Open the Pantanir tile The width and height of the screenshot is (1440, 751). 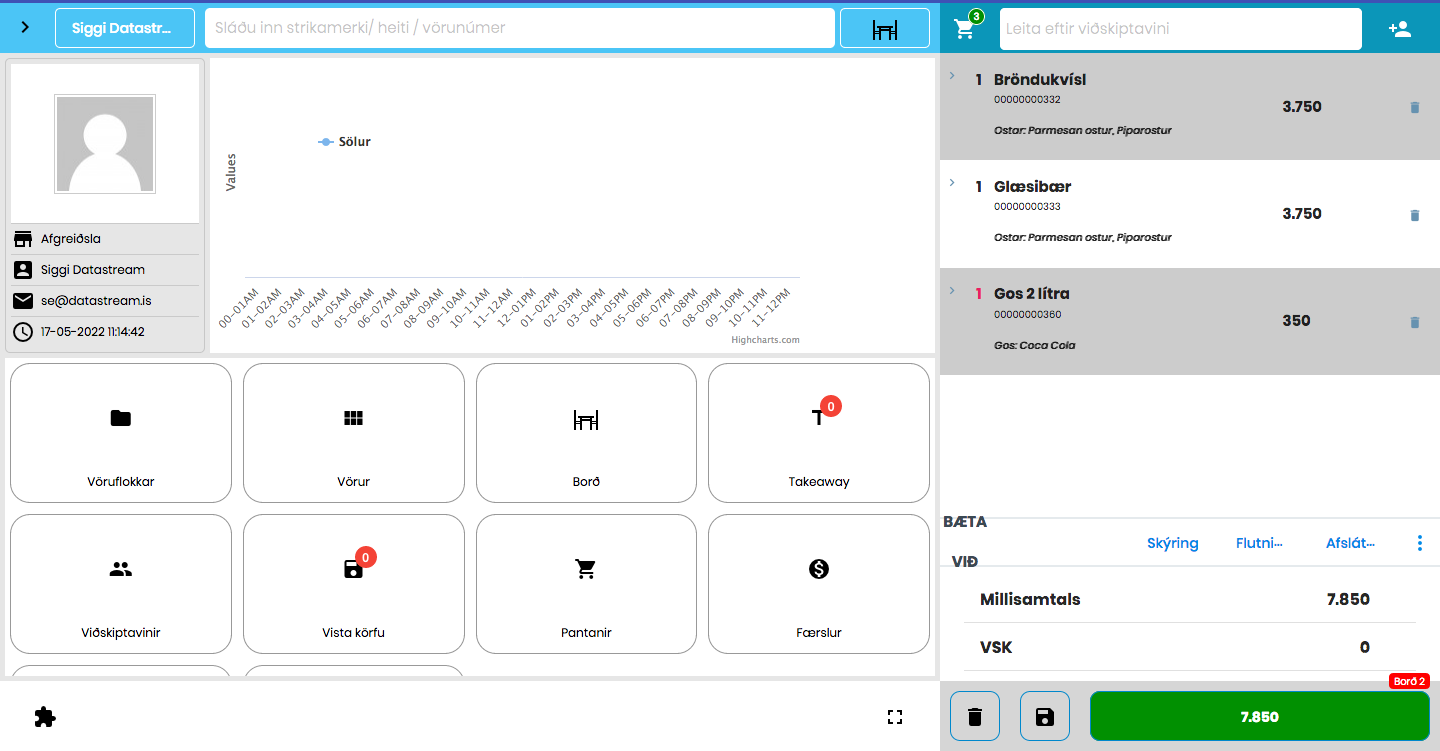tap(586, 584)
